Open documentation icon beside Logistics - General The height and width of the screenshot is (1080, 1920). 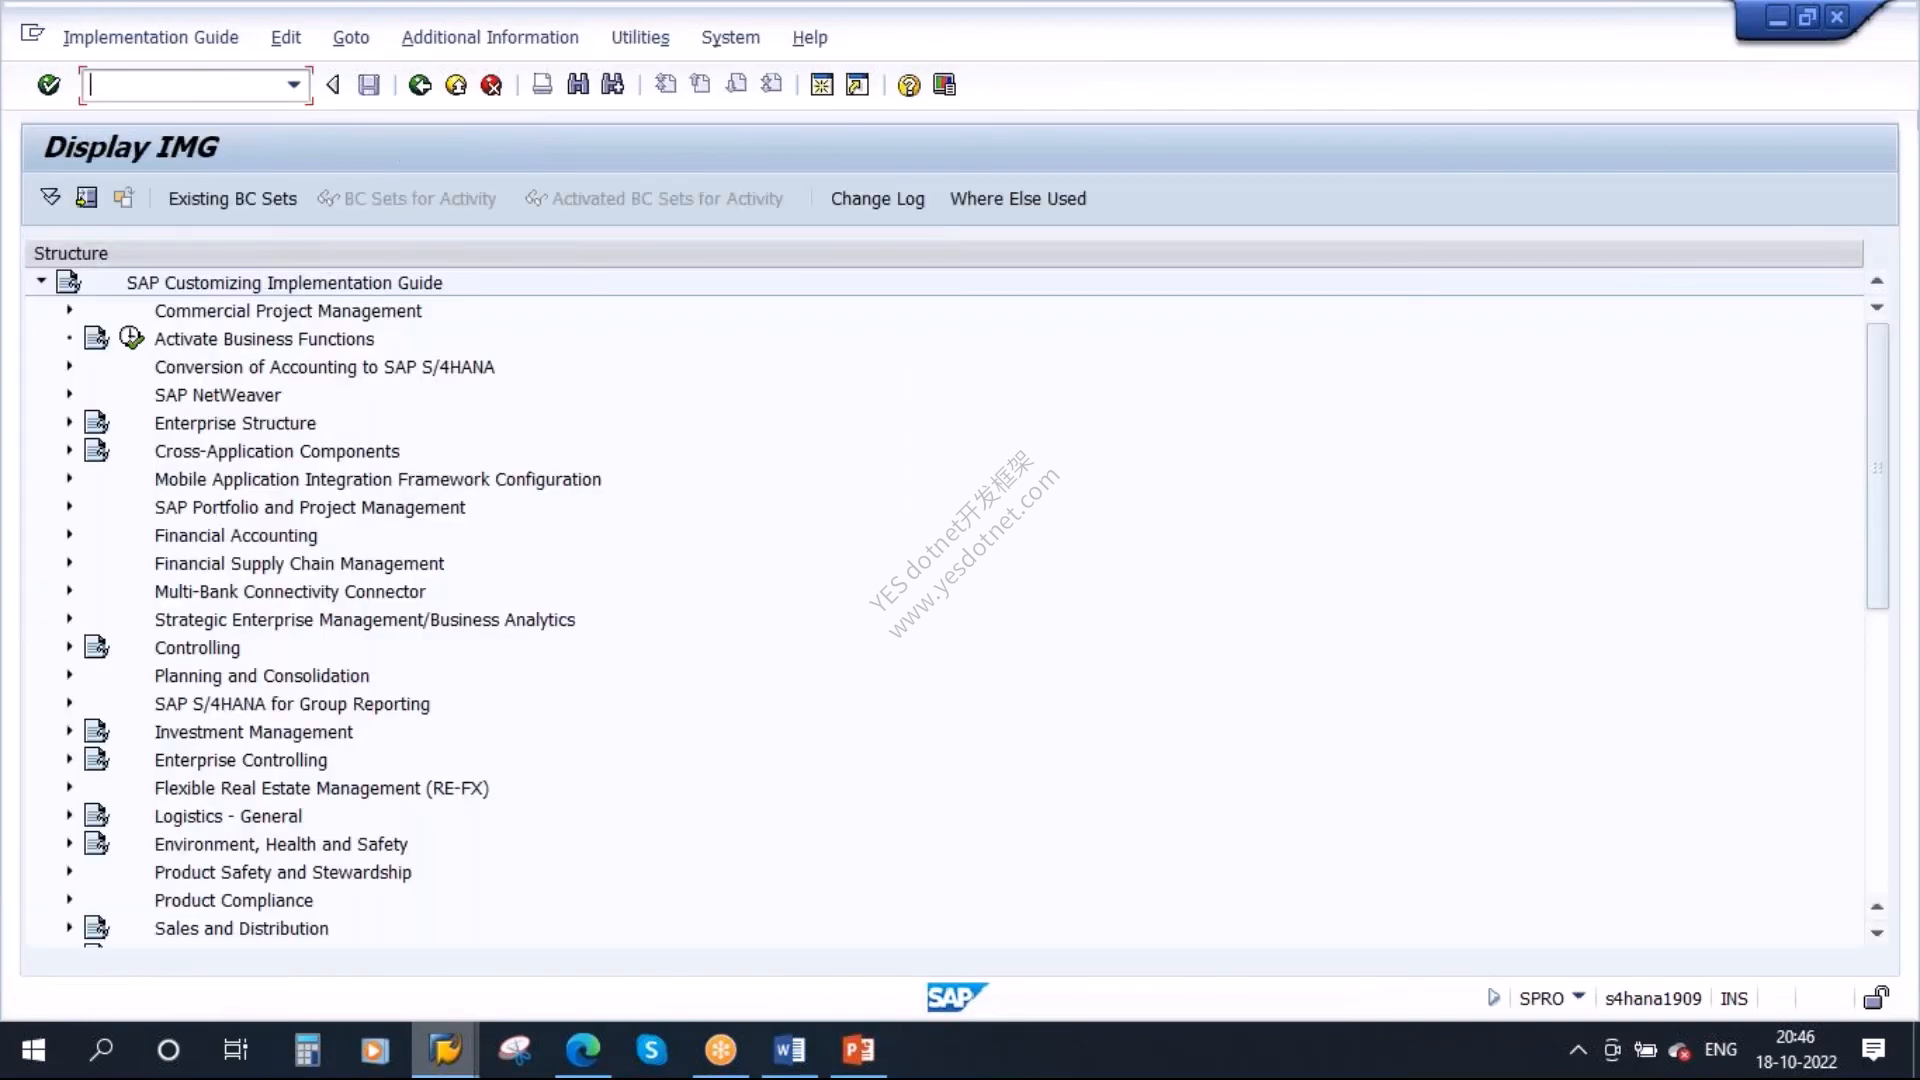pyautogui.click(x=96, y=815)
